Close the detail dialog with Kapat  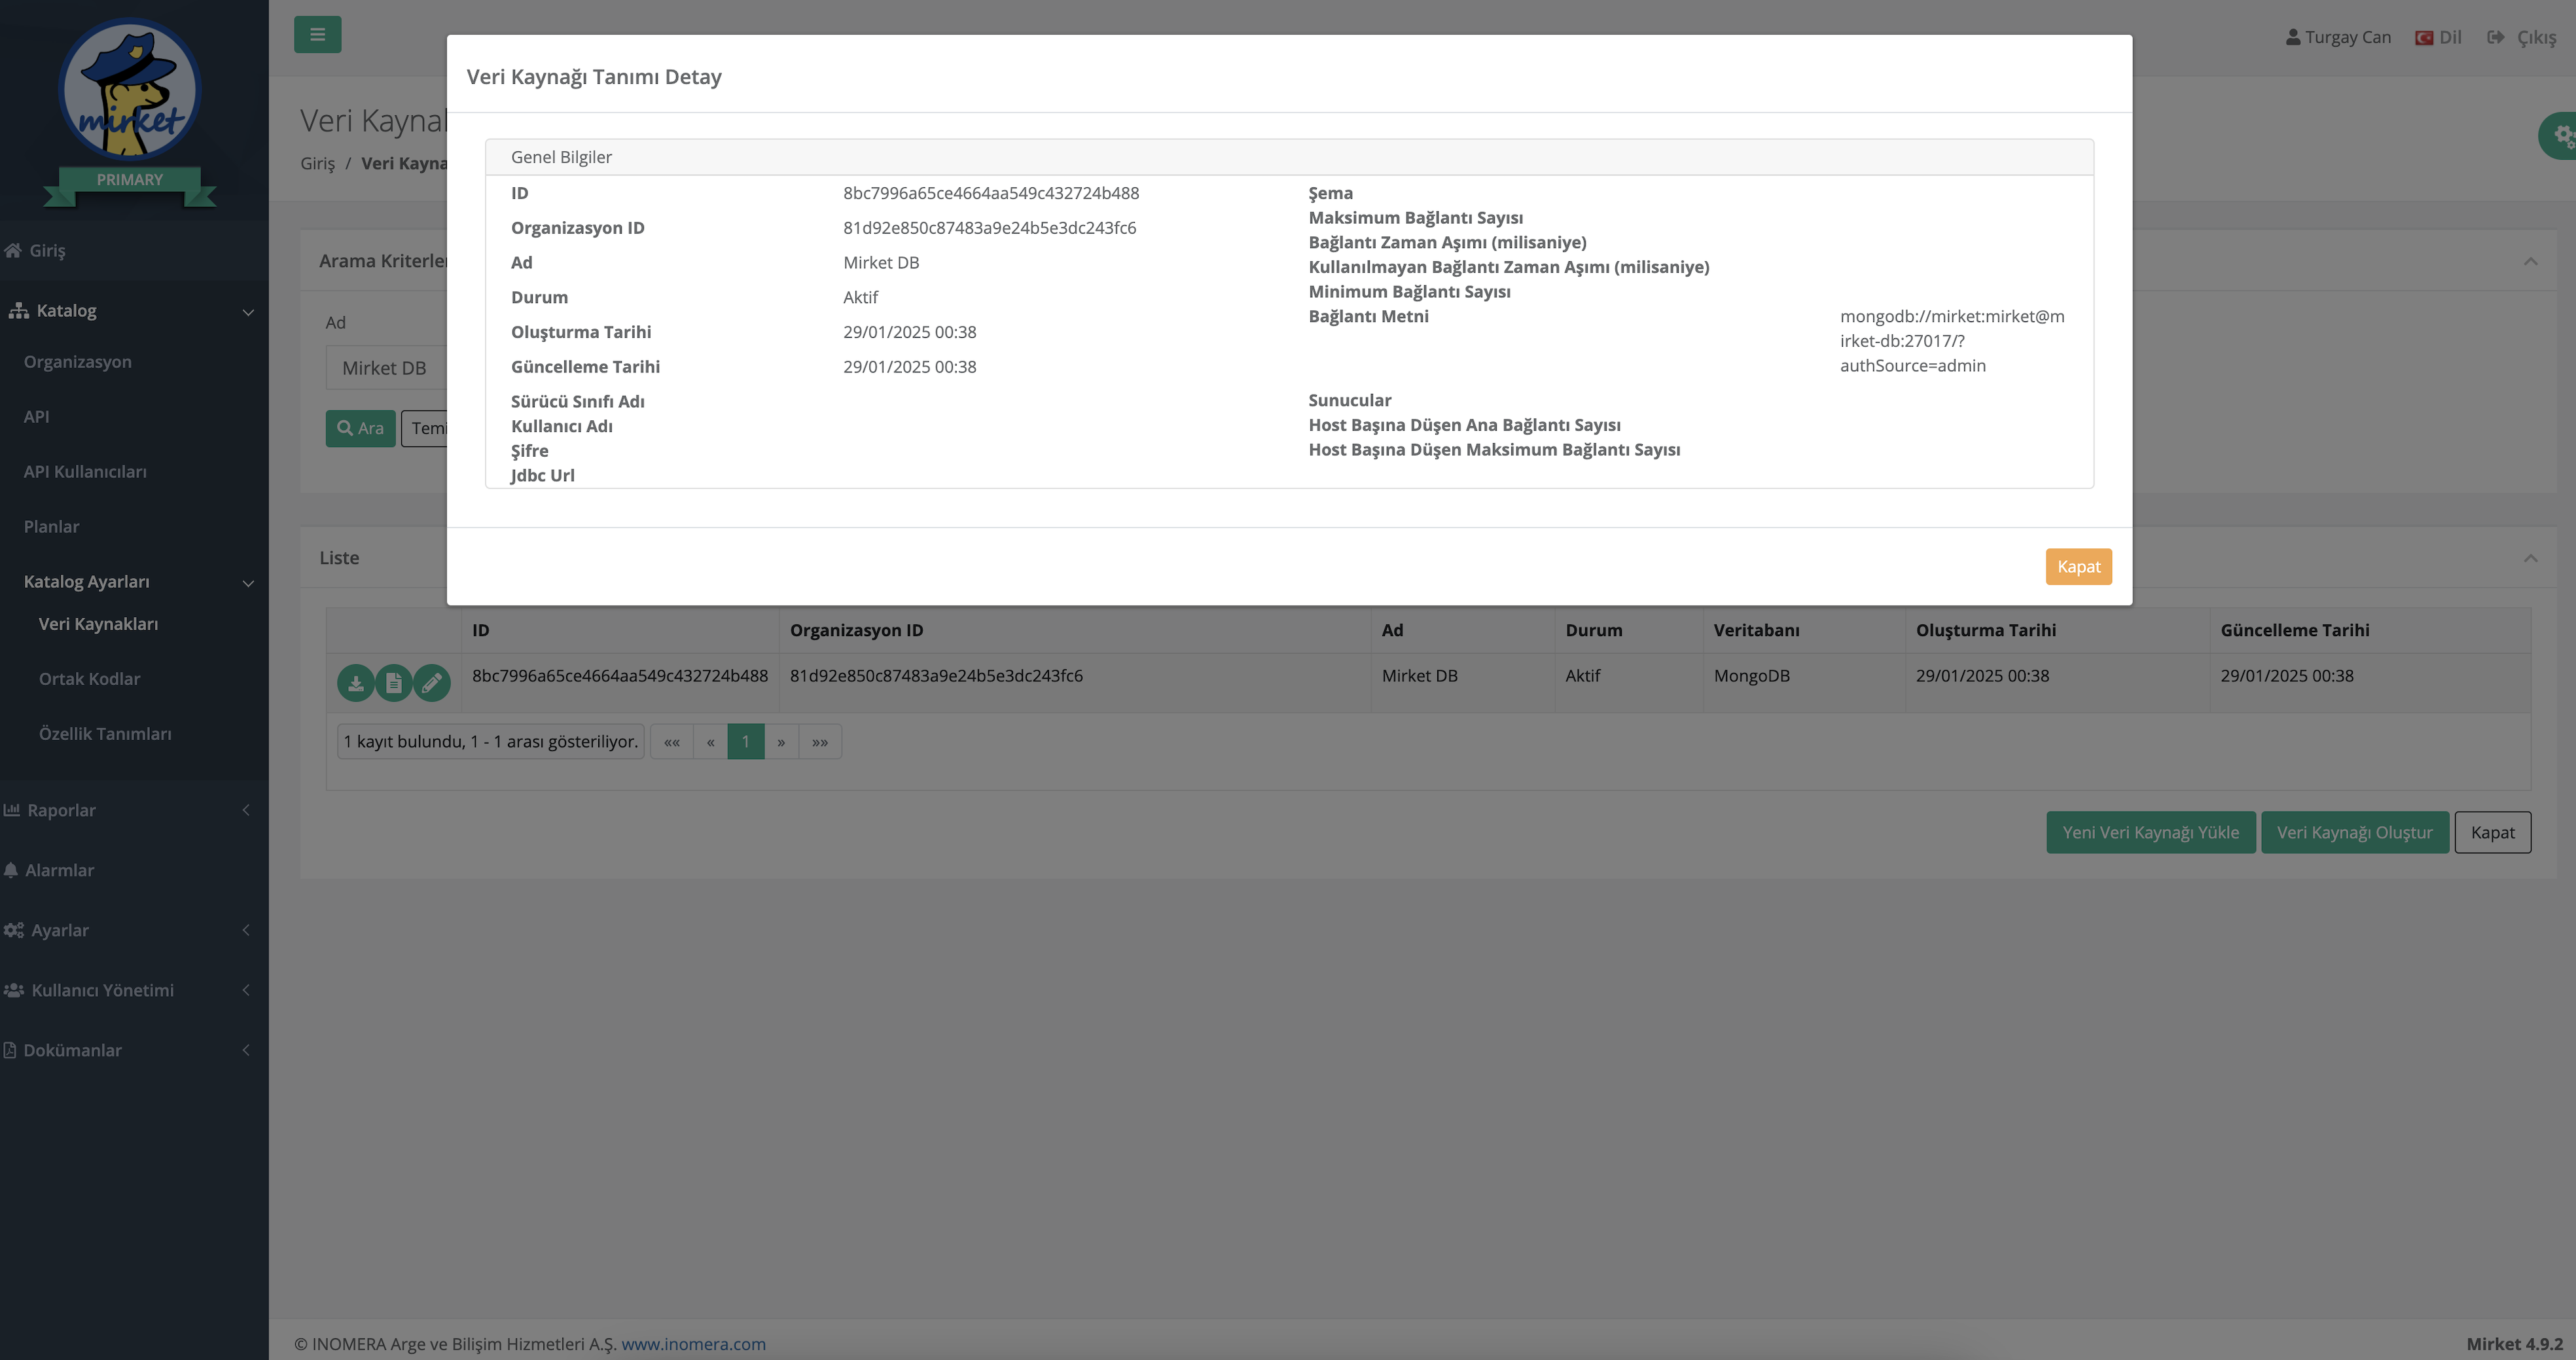(2078, 566)
